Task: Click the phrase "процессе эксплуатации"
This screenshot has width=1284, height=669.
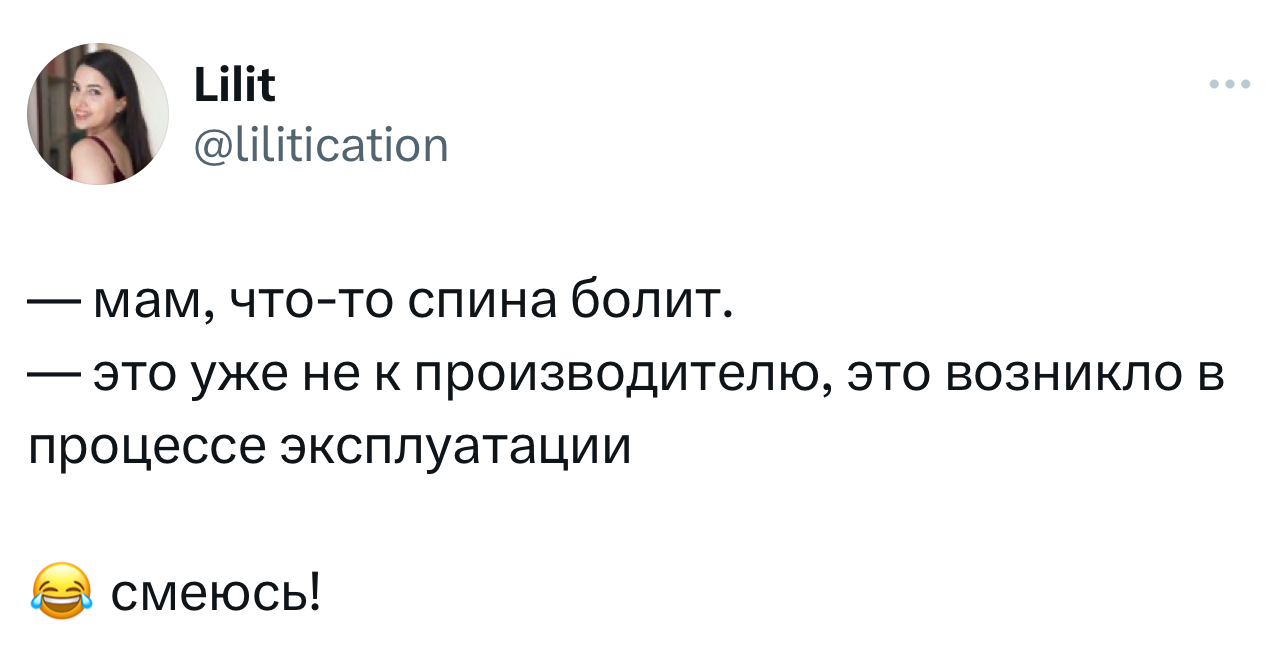Action: coord(329,447)
